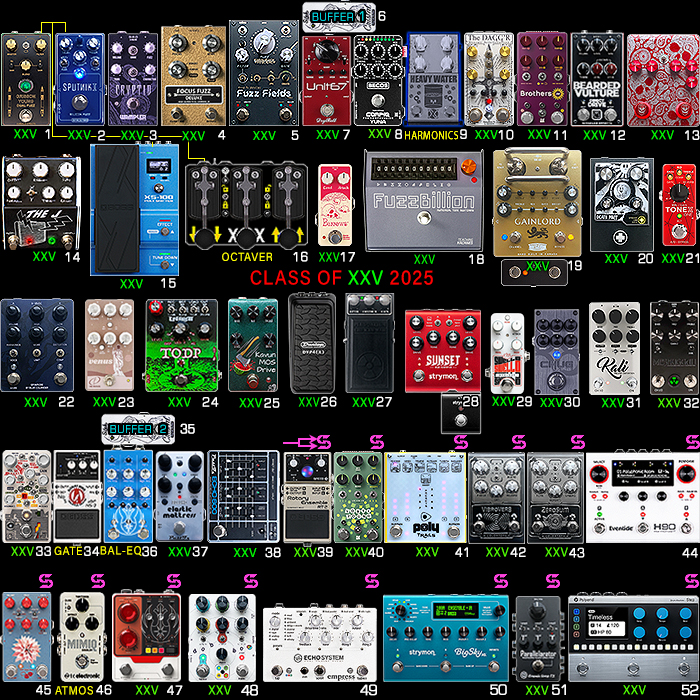This screenshot has height=700, width=700.
Task: Select the pink Venus pedal
Action: 109,345
